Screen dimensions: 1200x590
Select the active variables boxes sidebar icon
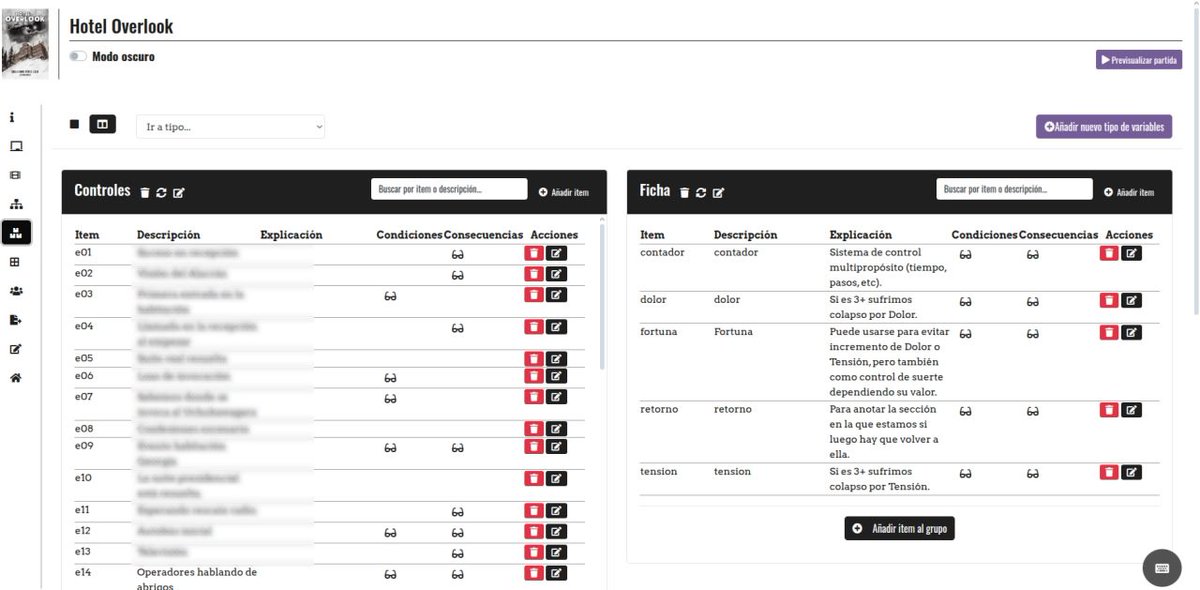16,233
